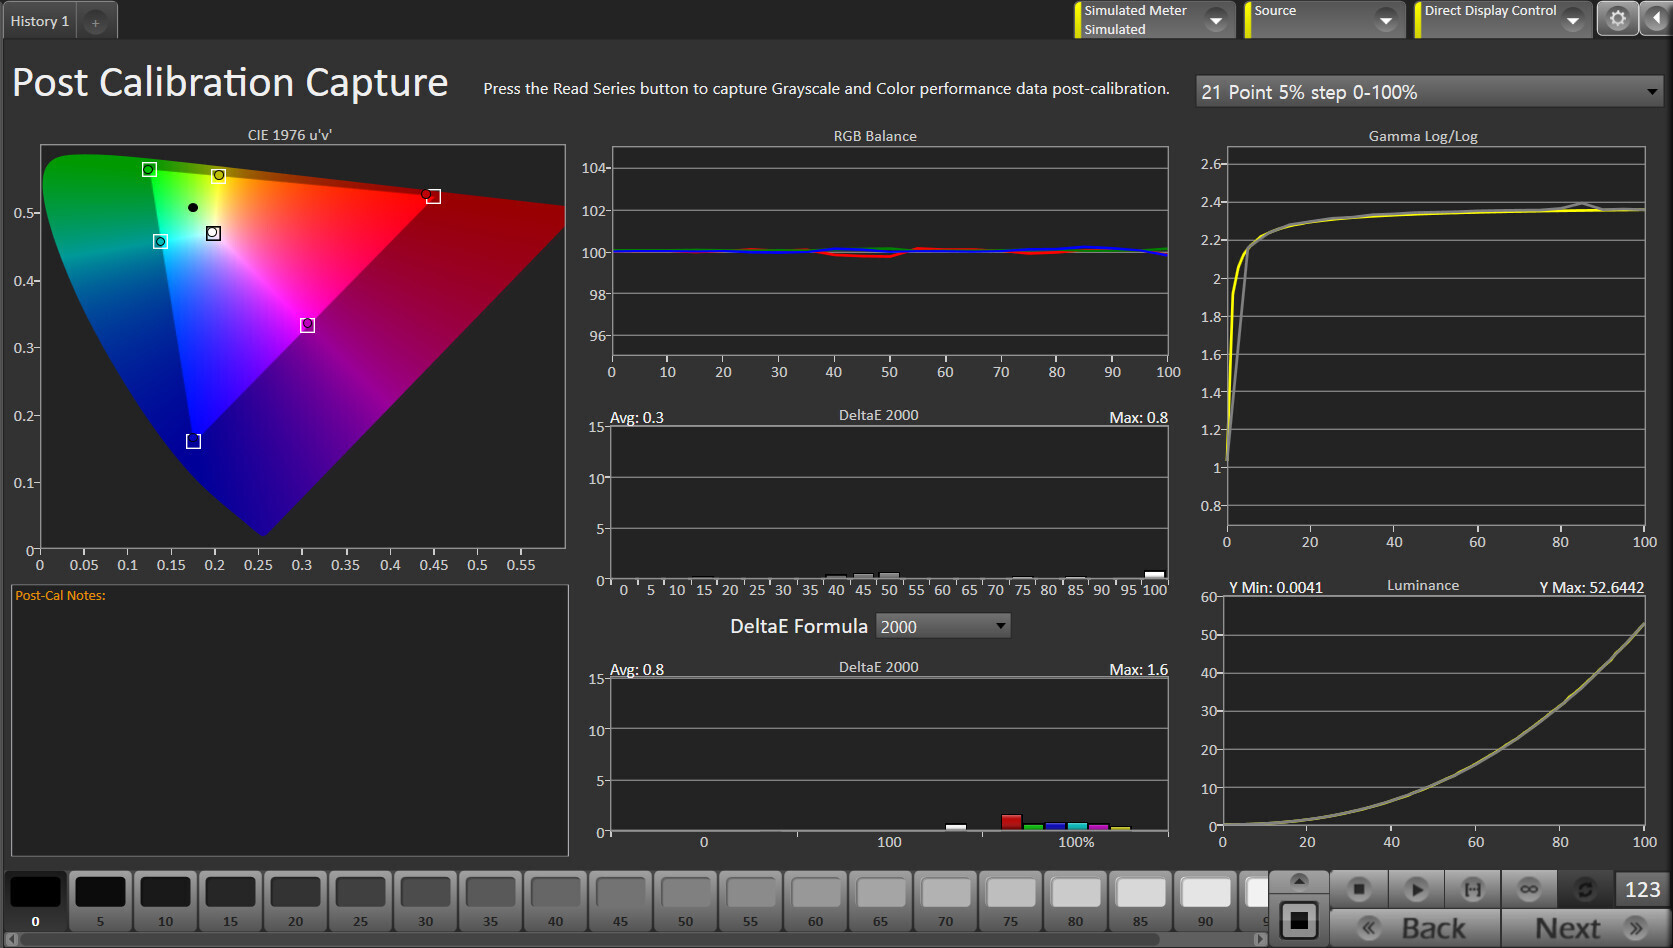This screenshot has height=948, width=1673.
Task: Select the 90 percent gray patch
Action: point(1205,901)
